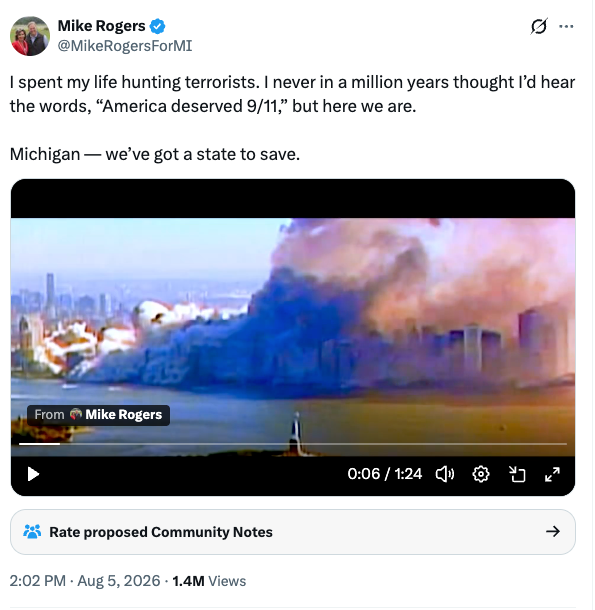Open the 2:02 PM Aug 5, 2026 timestamp
595x610 pixels.
tap(85, 581)
